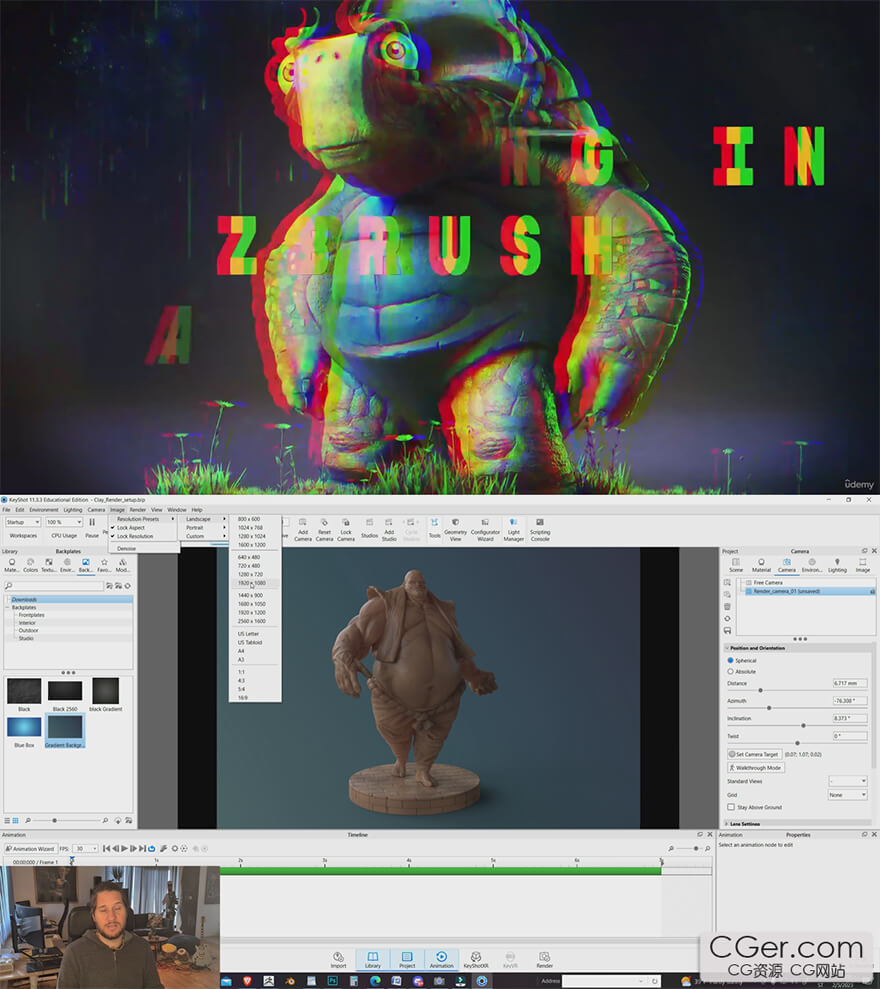Click the Set Camera Target button
The height and width of the screenshot is (989, 880).
pos(754,754)
